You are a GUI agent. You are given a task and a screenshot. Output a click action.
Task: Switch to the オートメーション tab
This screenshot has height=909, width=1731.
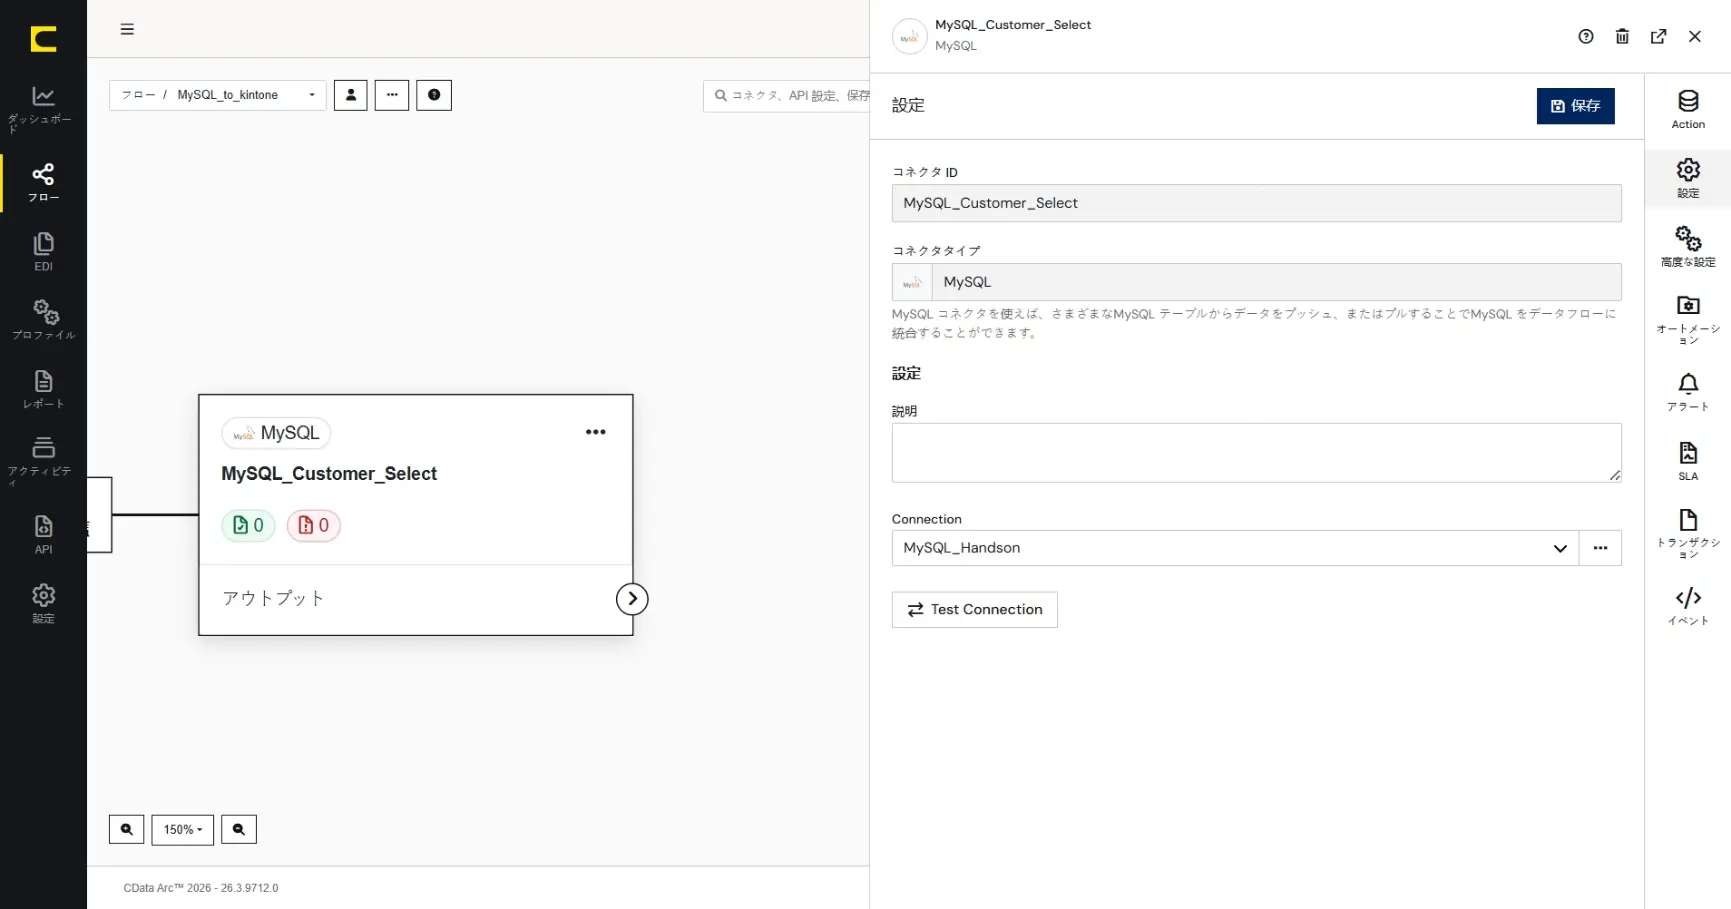click(1688, 319)
